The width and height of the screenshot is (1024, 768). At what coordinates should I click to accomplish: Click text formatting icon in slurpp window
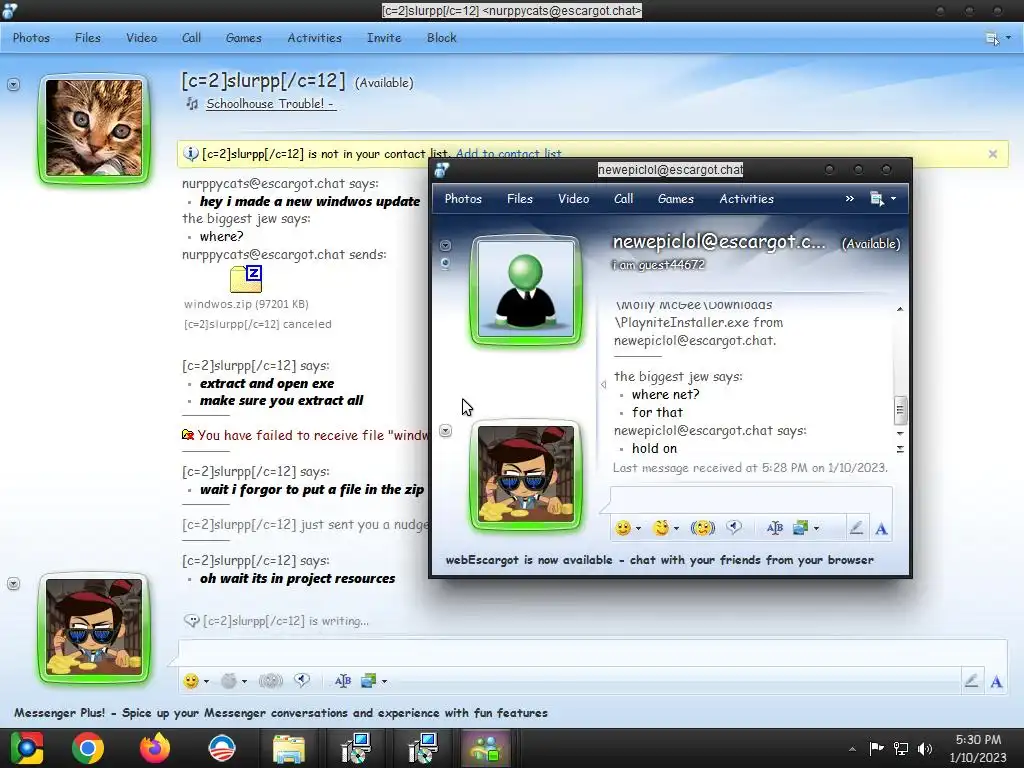coord(343,681)
